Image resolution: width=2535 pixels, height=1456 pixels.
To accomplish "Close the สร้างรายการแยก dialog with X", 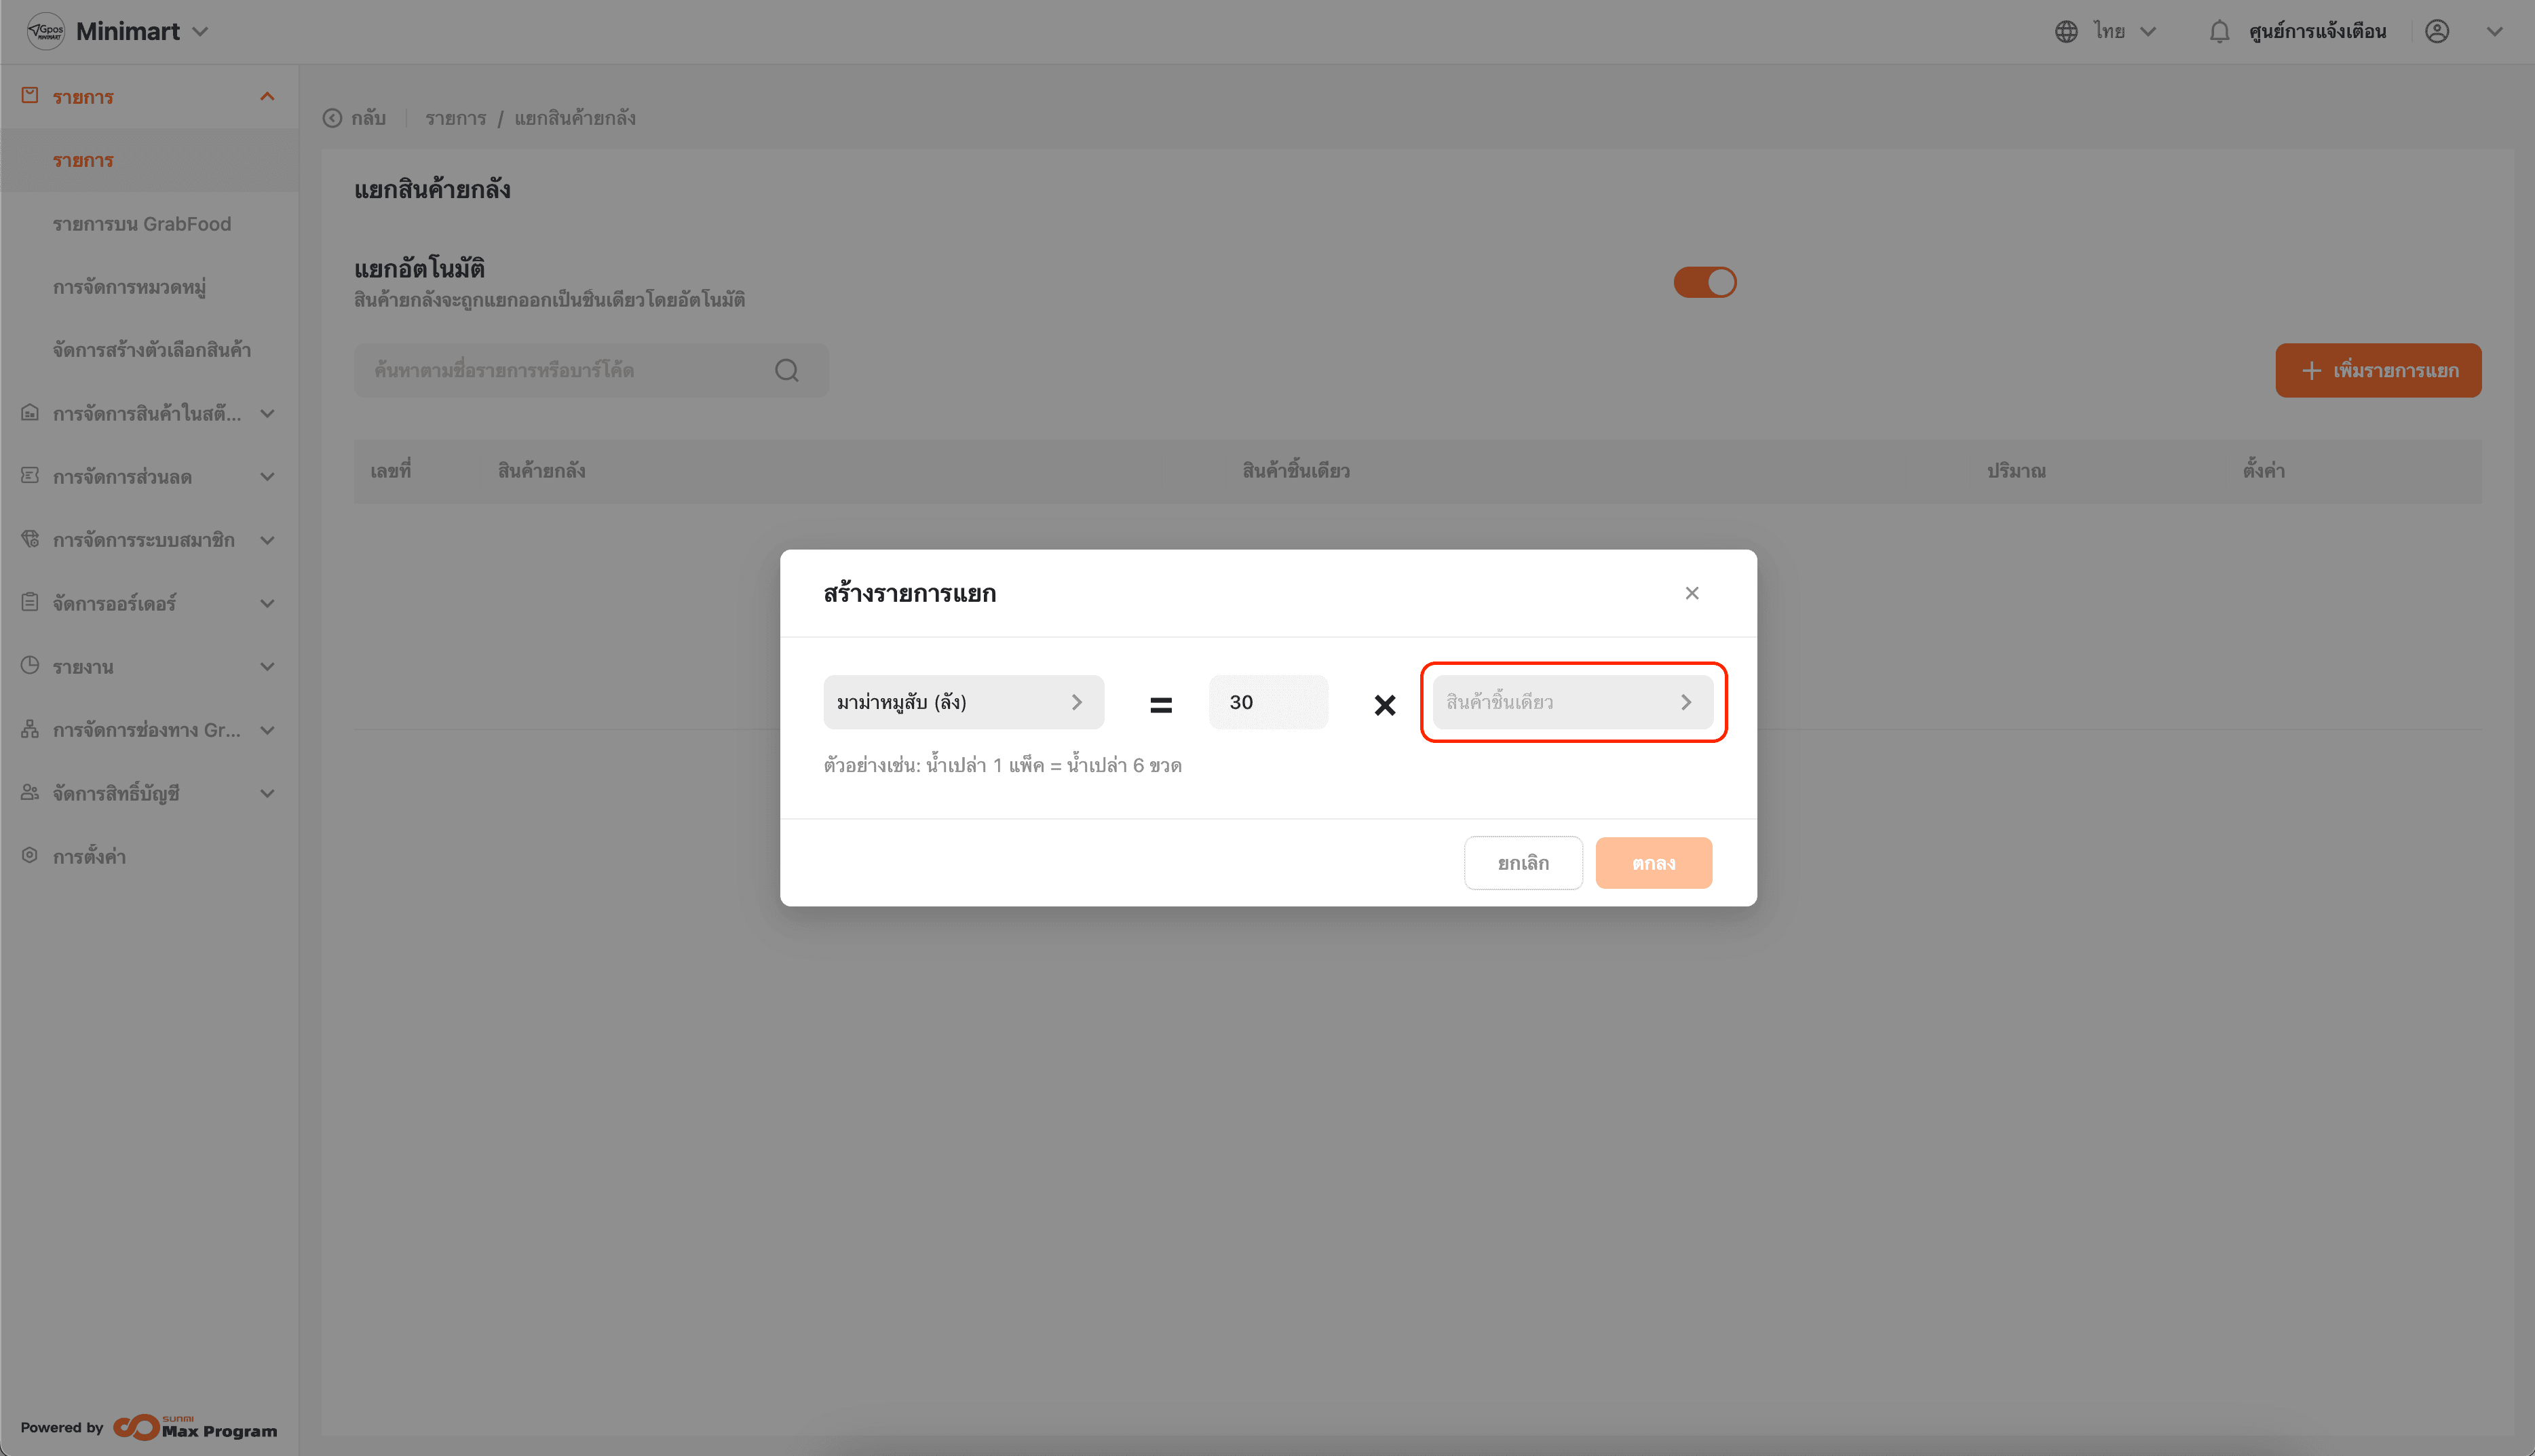I will point(1691,593).
